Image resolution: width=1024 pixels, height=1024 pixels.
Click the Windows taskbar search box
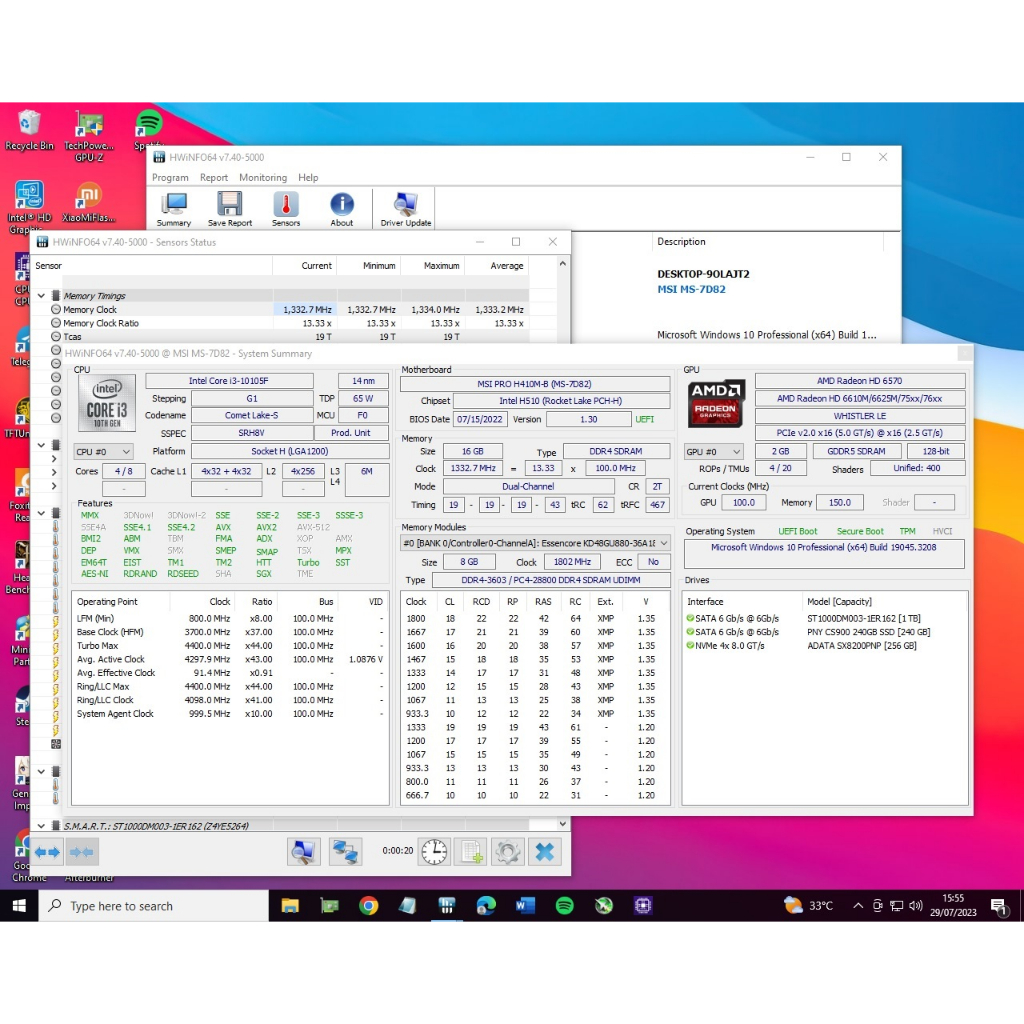pos(155,906)
